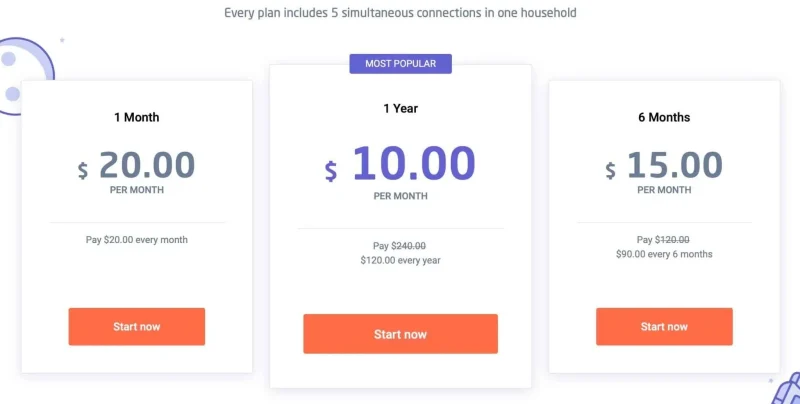The width and height of the screenshot is (800, 404).
Task: Click the MOST POPULAR badge
Action: pyautogui.click(x=400, y=64)
